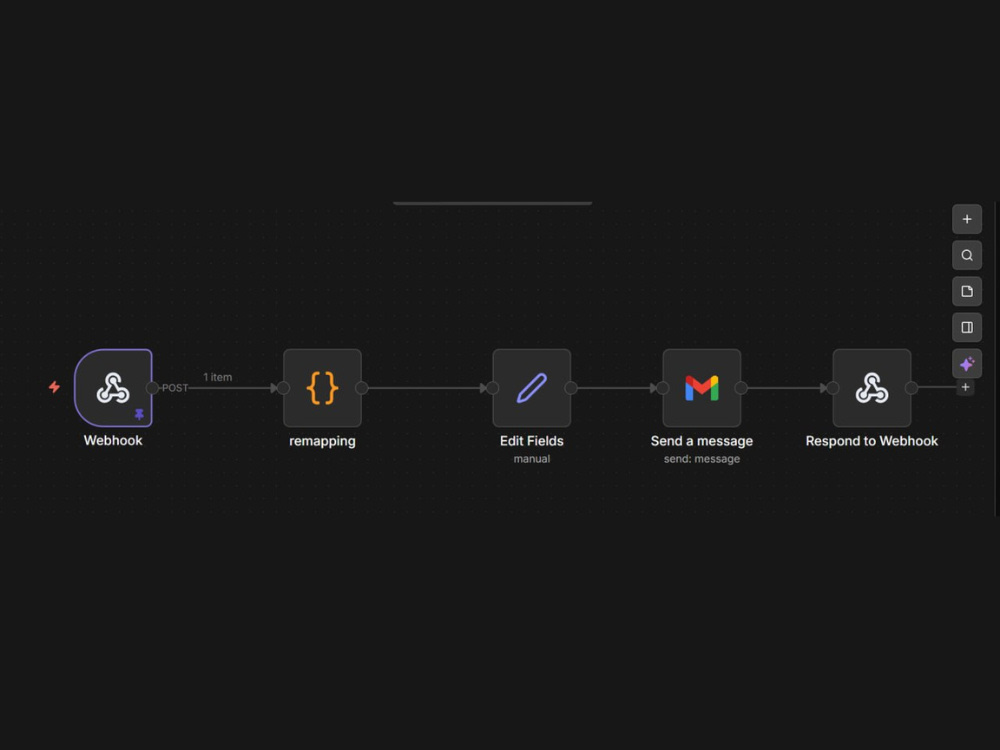Add node after Respond to Webhook

pos(966,387)
